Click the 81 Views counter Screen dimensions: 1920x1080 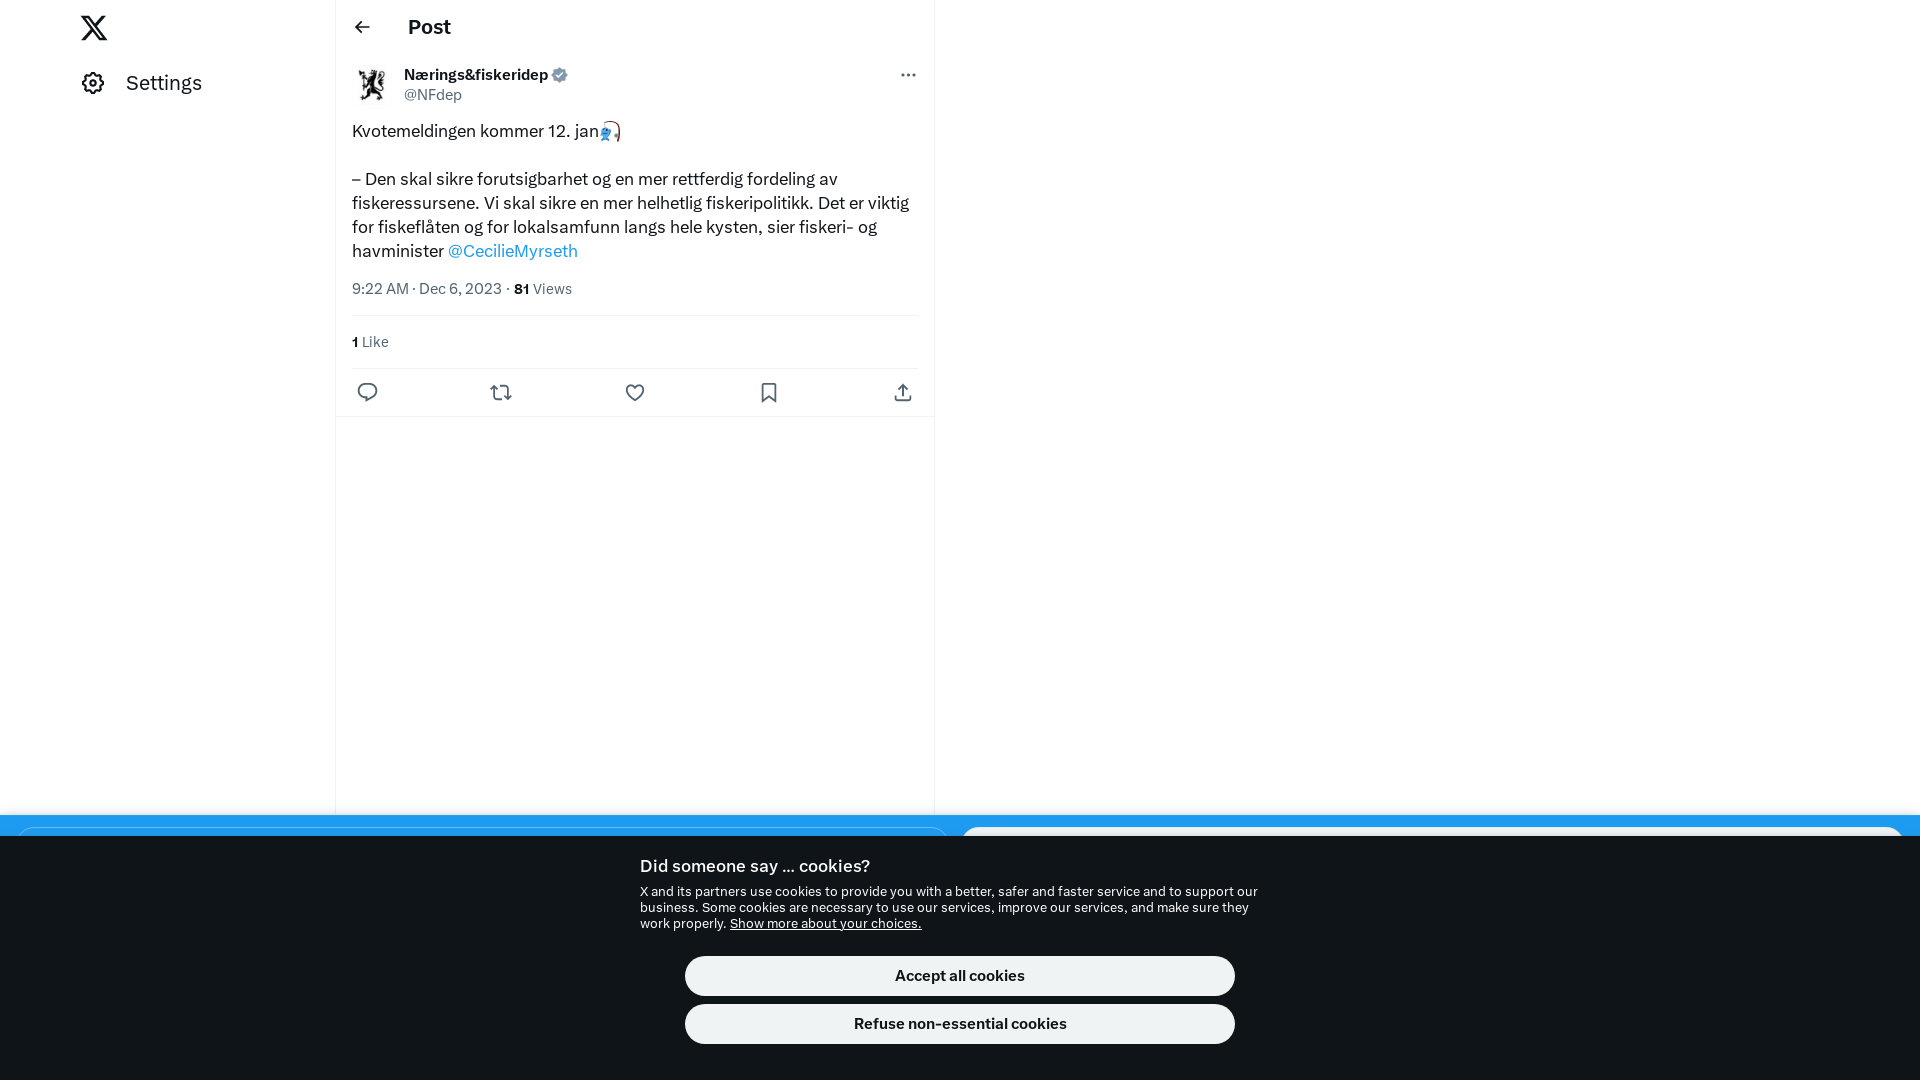543,289
